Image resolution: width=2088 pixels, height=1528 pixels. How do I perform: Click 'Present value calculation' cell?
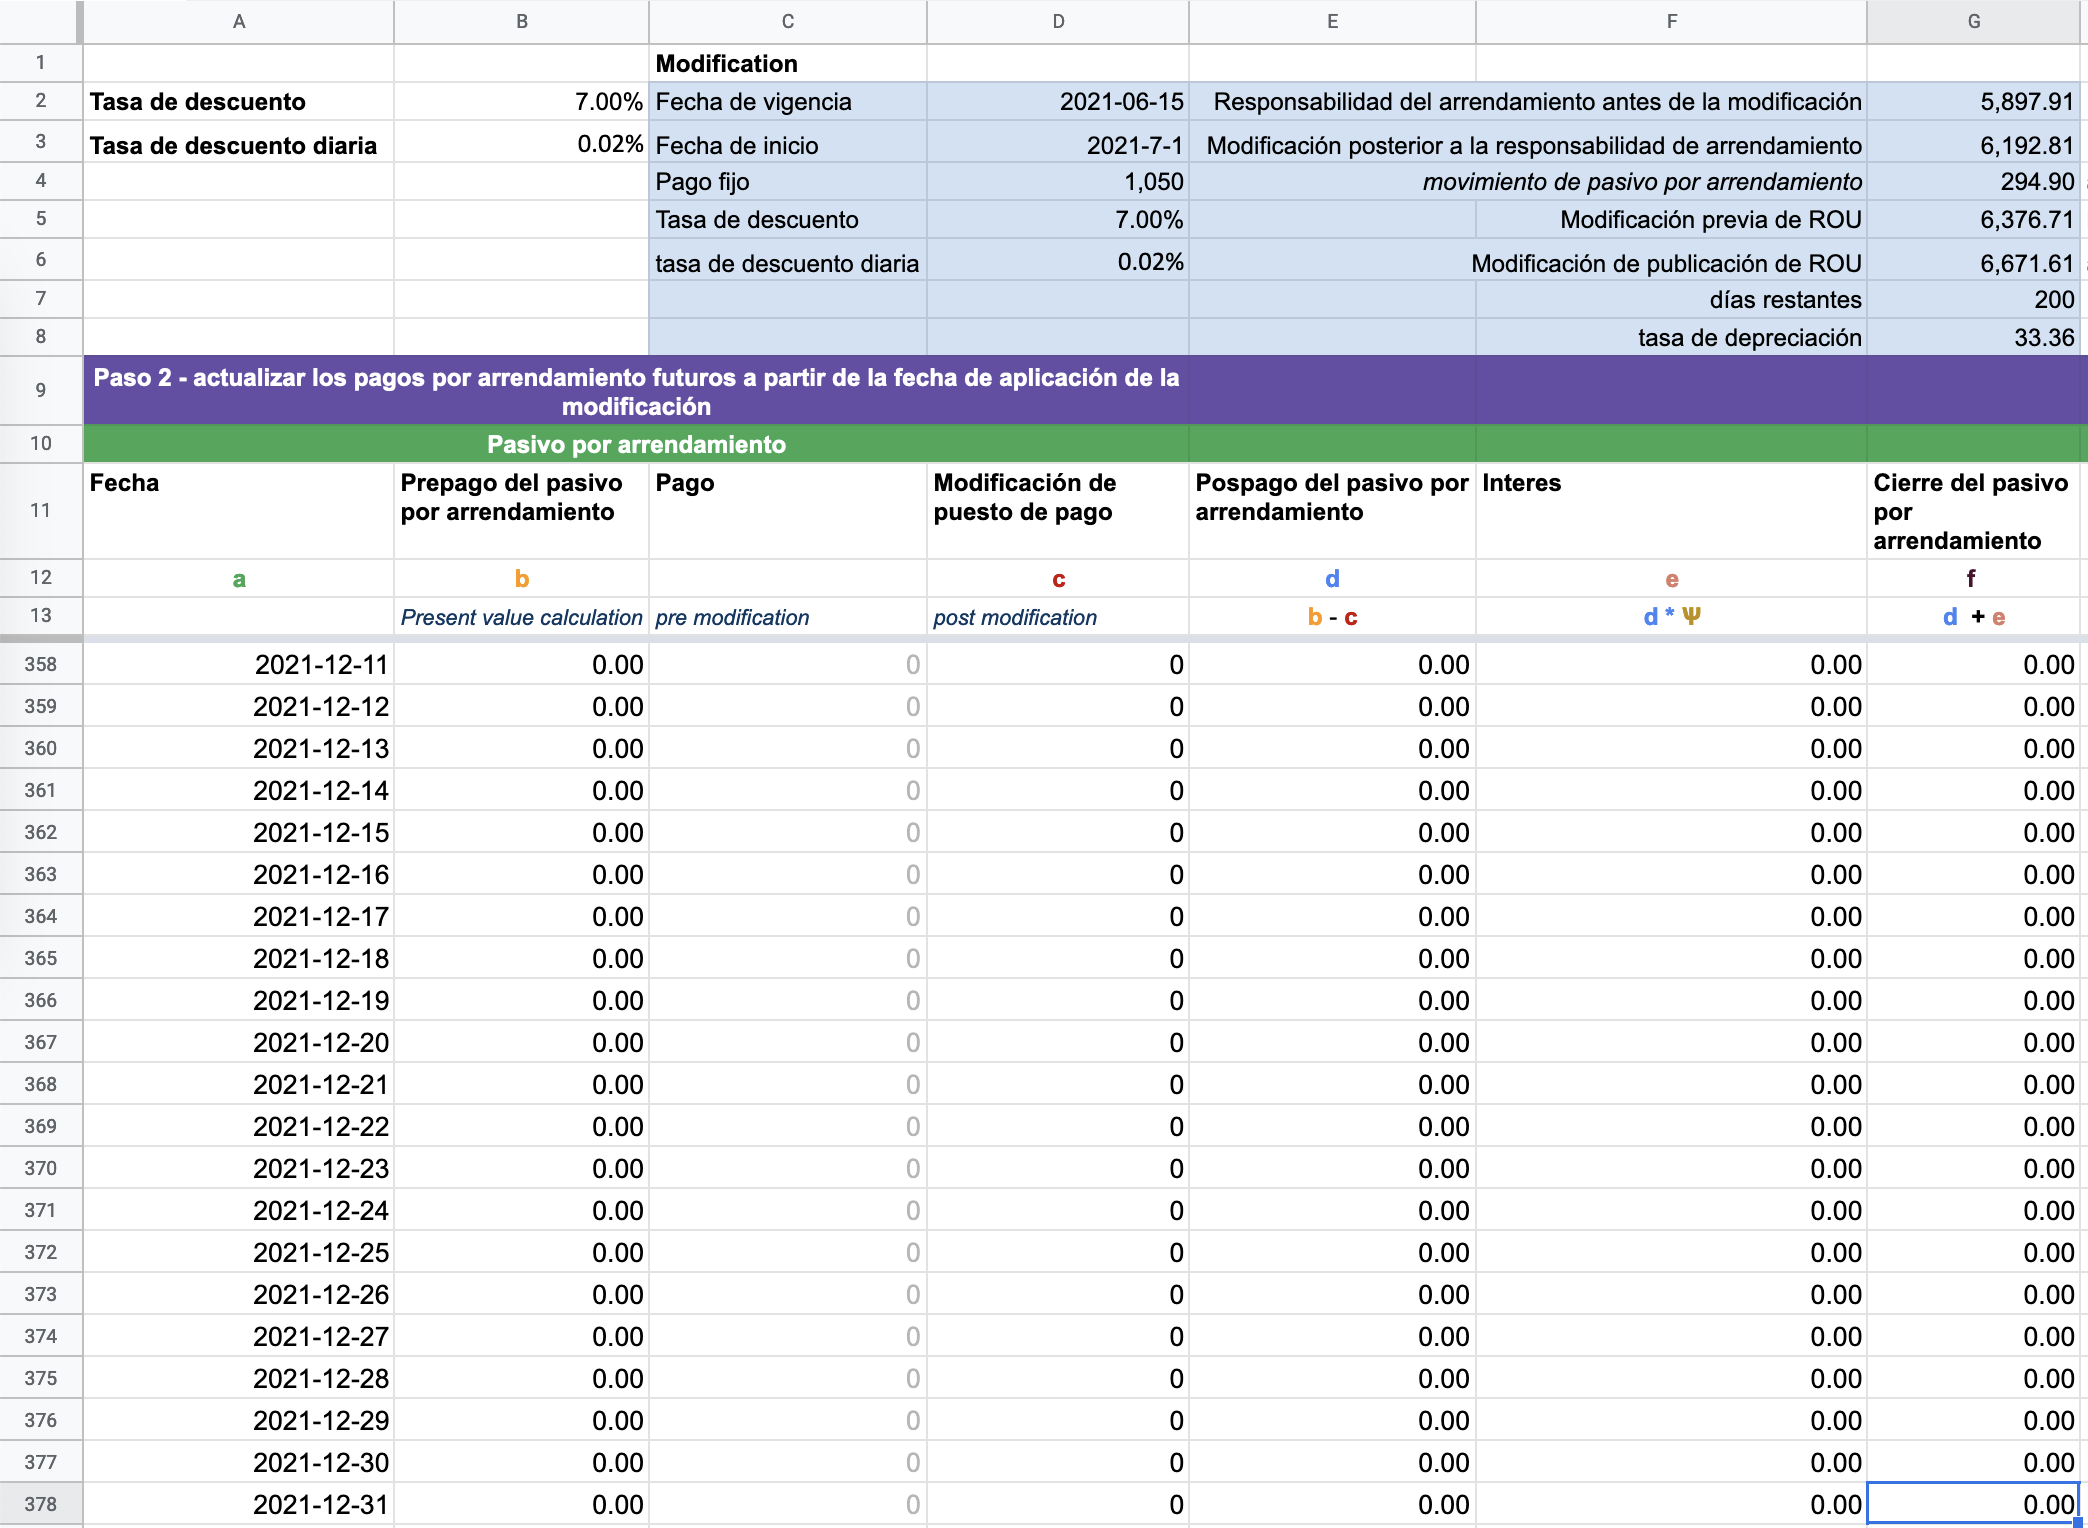(x=521, y=617)
